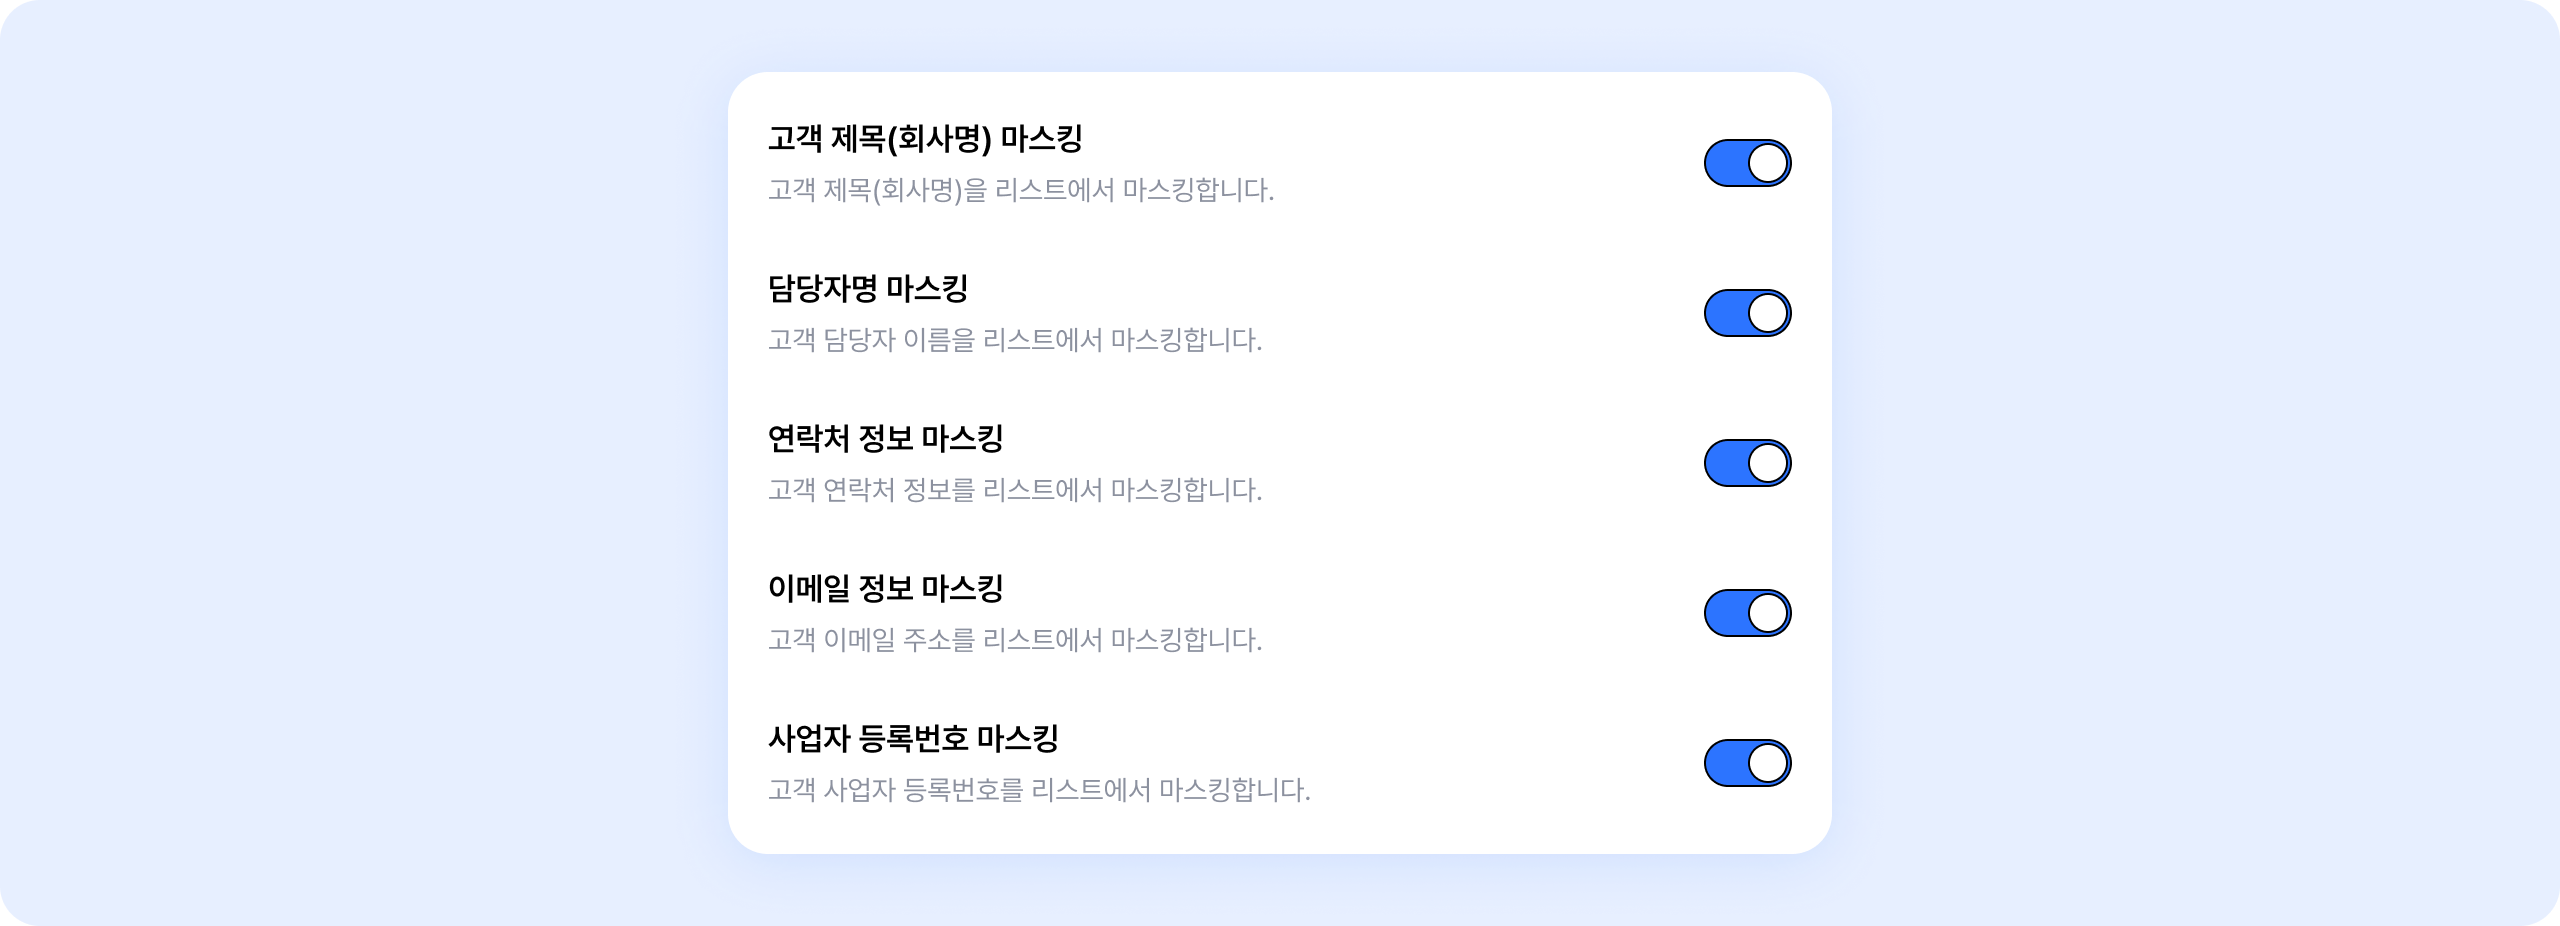Click the 담당자명 마스킹 title text
Viewport: 2560px width, 926px height.
[x=867, y=288]
